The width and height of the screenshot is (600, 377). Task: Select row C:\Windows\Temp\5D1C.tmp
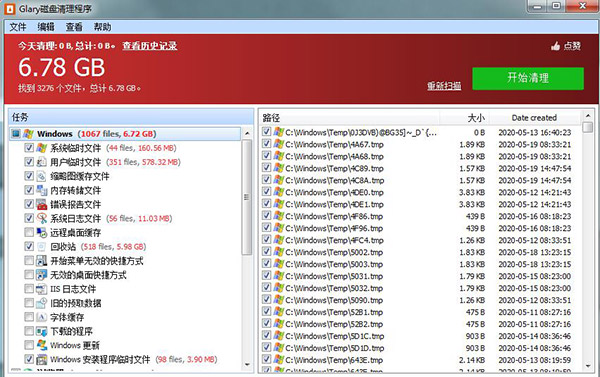[x=421, y=336]
